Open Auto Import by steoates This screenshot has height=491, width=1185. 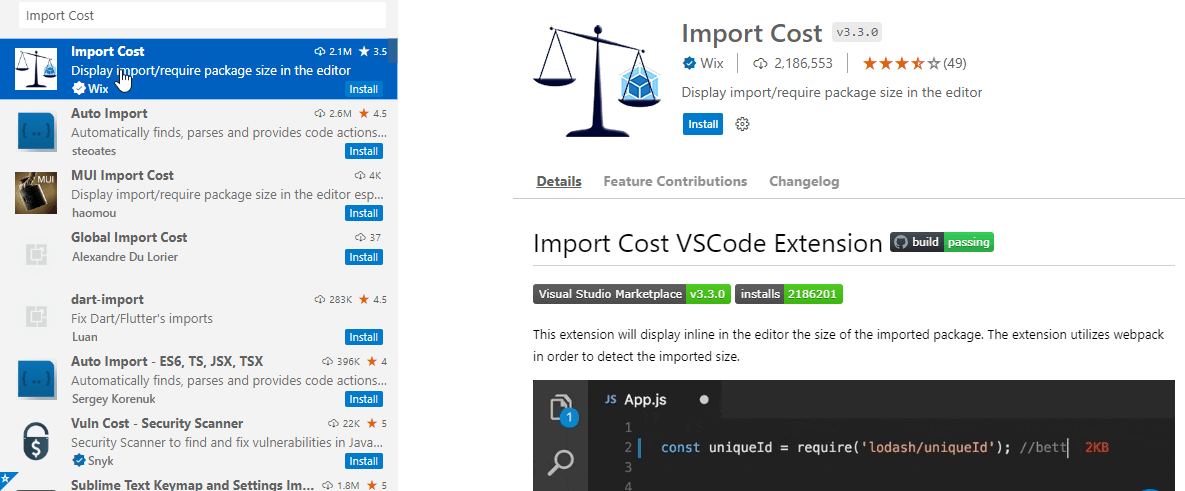199,131
